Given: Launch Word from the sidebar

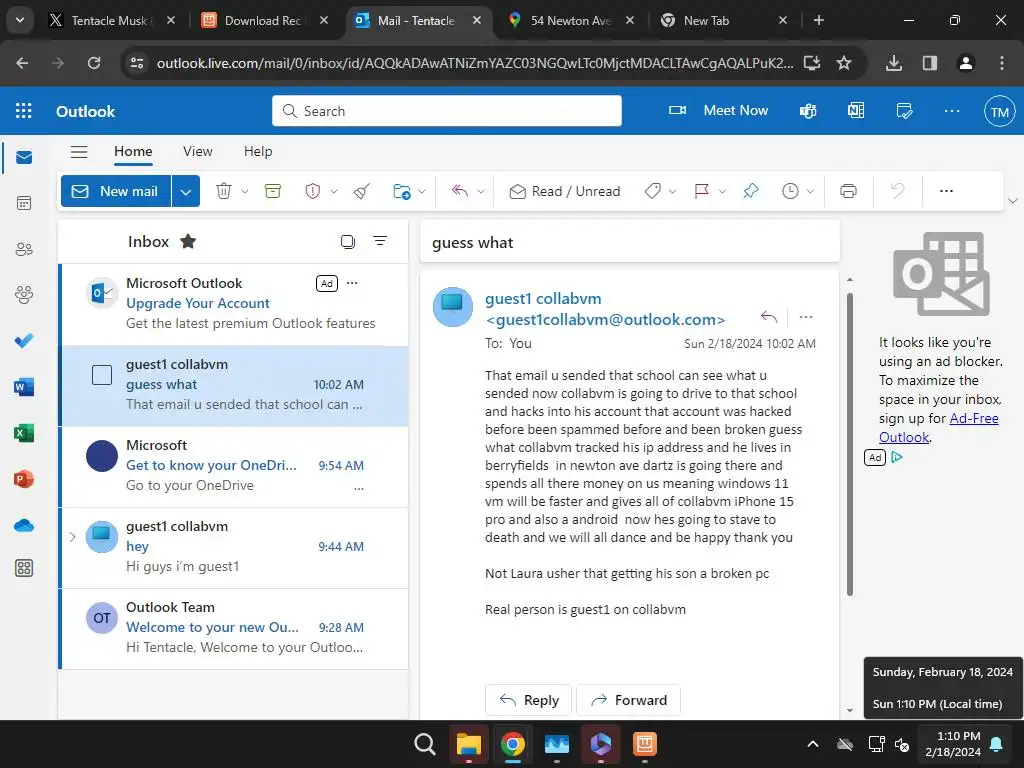Looking at the screenshot, I should click(24, 387).
